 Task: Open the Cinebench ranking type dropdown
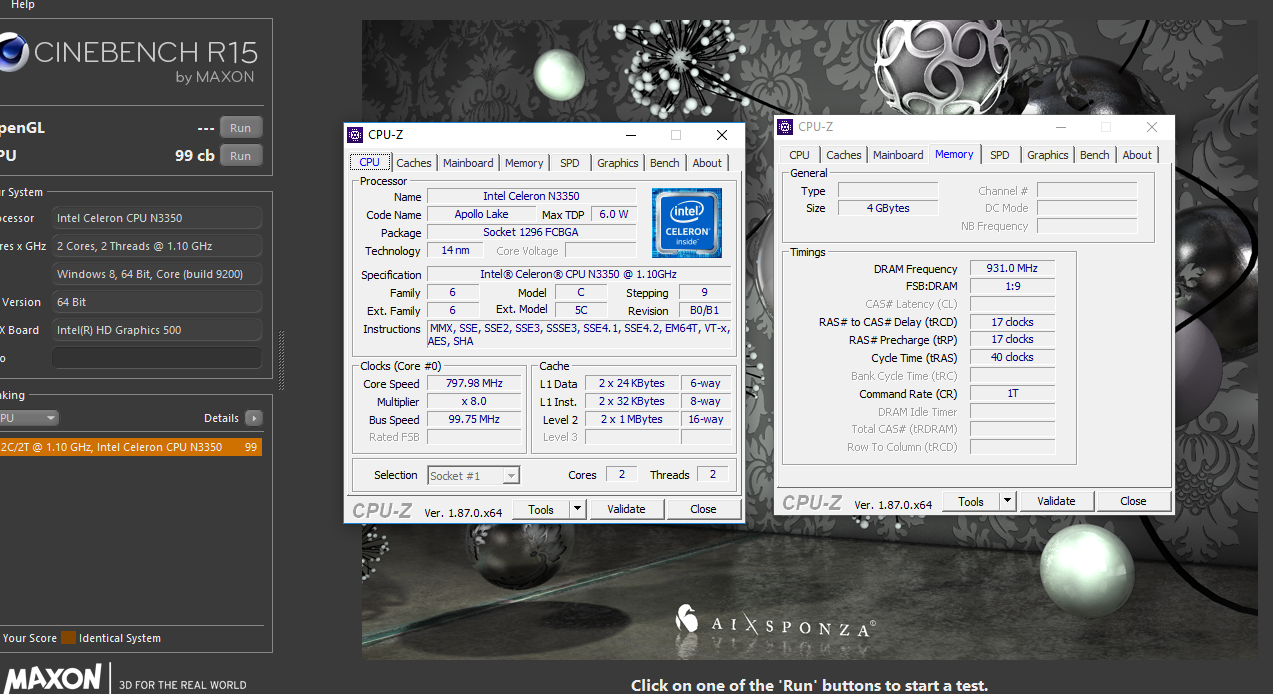28,418
